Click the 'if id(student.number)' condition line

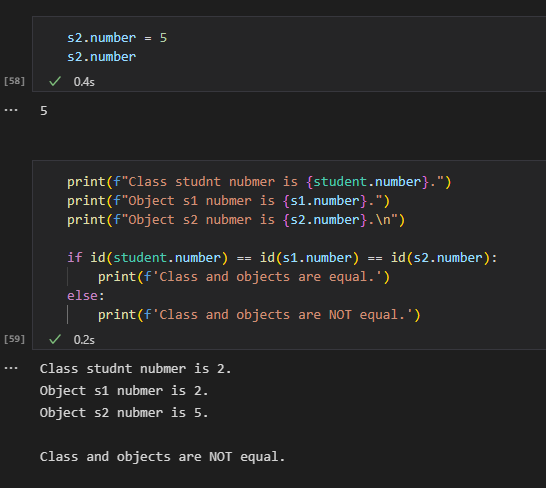282,258
